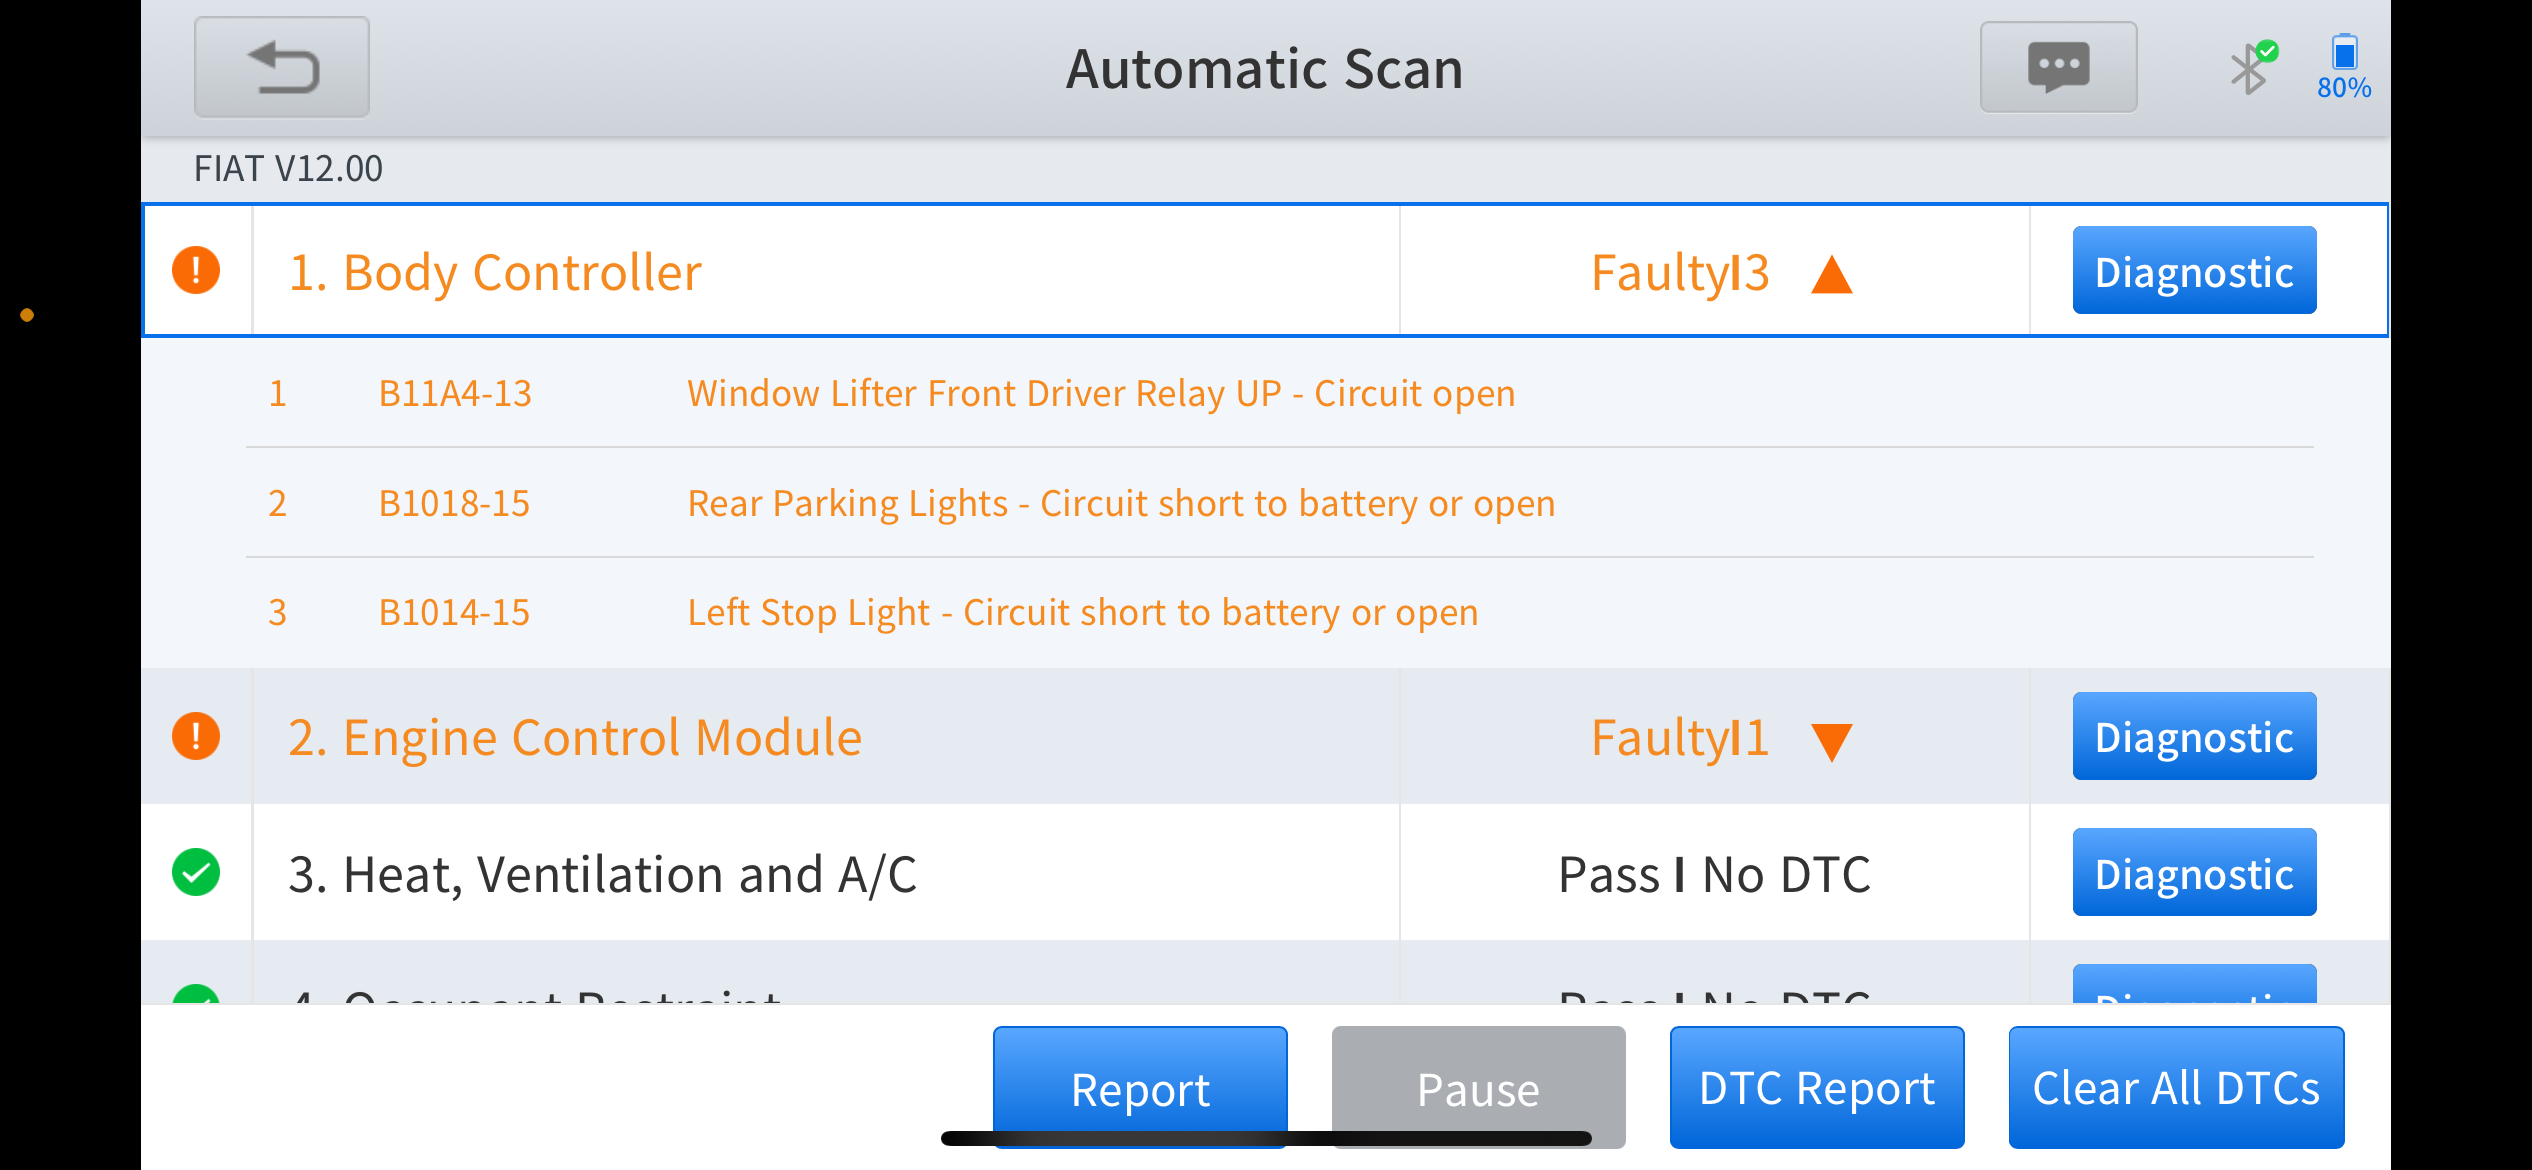2532x1170 pixels.
Task: Tap the back arrow button
Action: coord(282,68)
